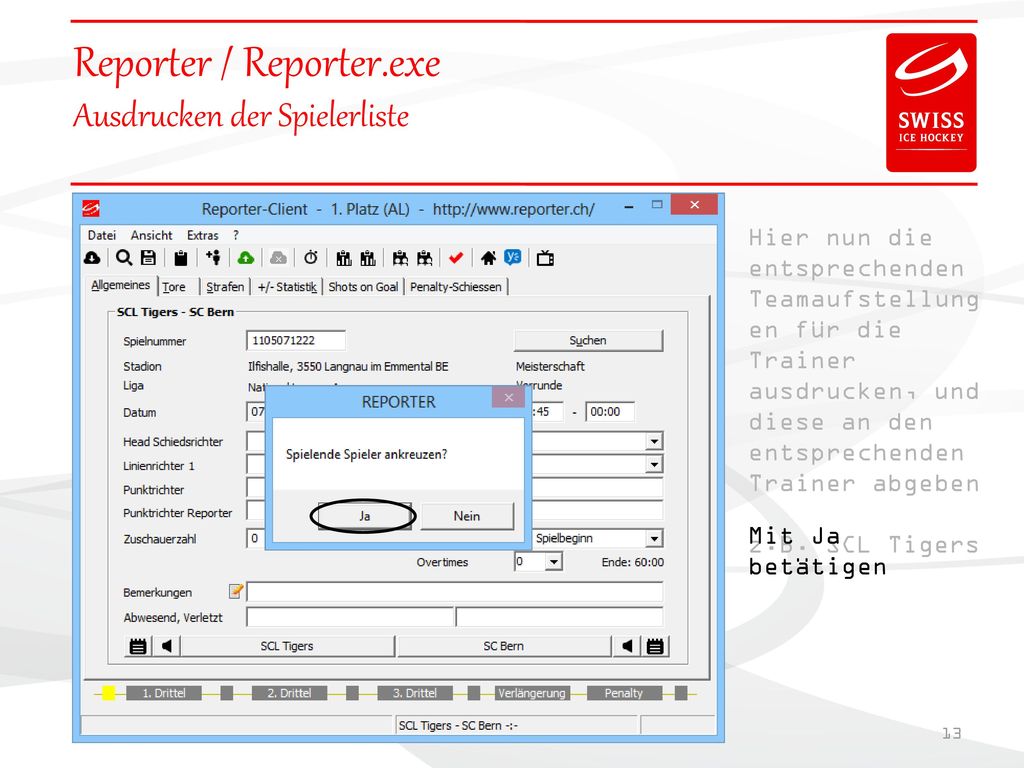Expand the Head Schiedsrichter row dropdown arrow
Screen dimensions: 1024x768
point(654,441)
